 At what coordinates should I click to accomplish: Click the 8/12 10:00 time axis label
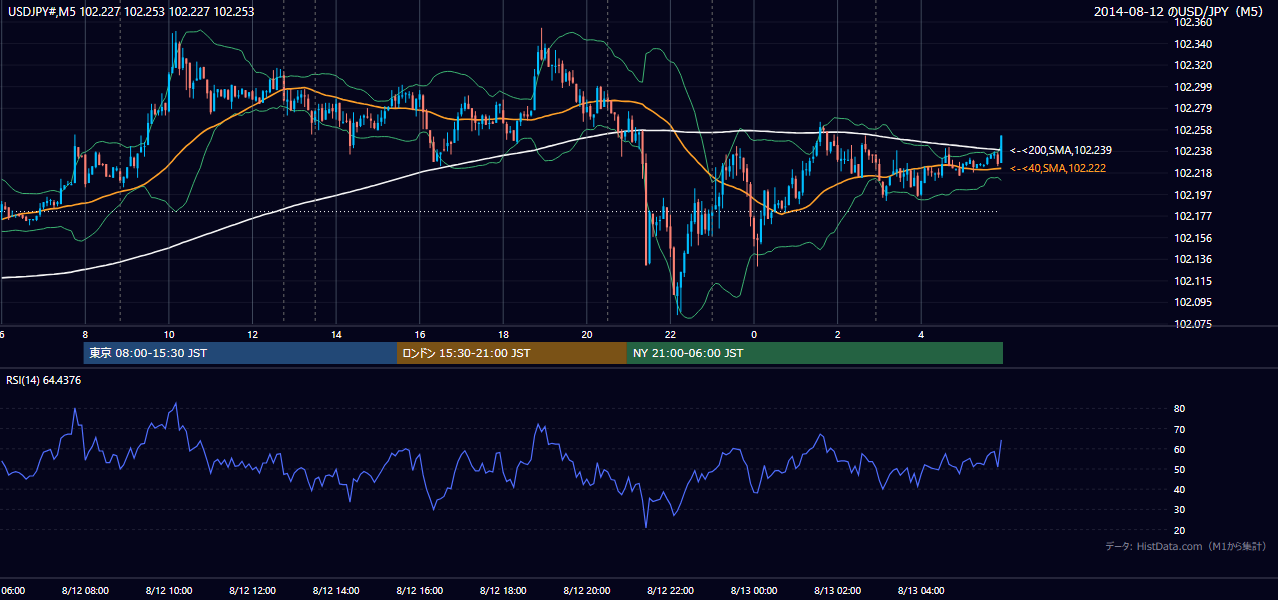pos(168,591)
